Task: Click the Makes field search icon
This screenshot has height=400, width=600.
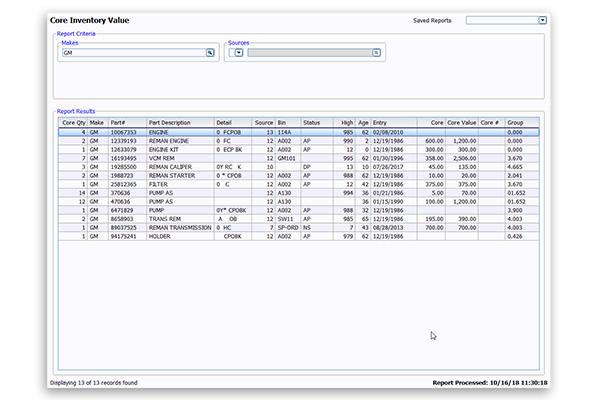Action: click(x=211, y=53)
